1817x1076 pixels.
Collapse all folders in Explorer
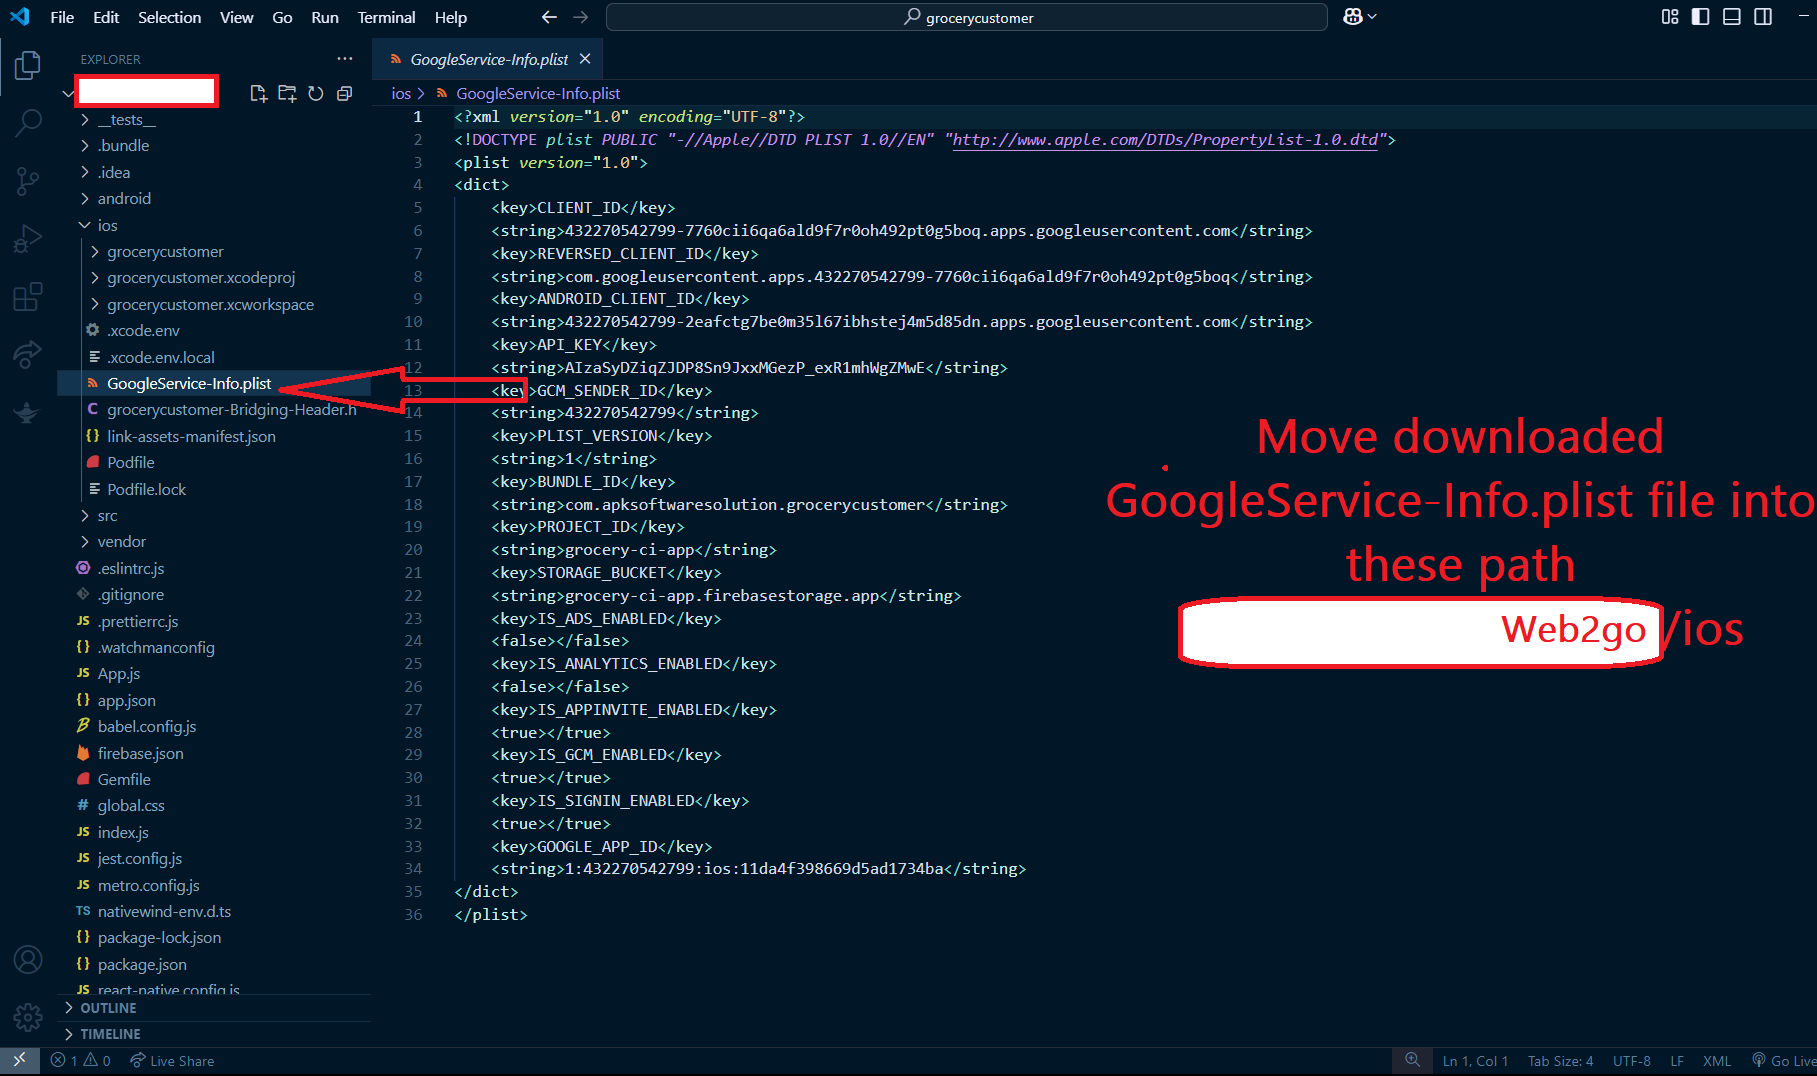click(x=345, y=93)
